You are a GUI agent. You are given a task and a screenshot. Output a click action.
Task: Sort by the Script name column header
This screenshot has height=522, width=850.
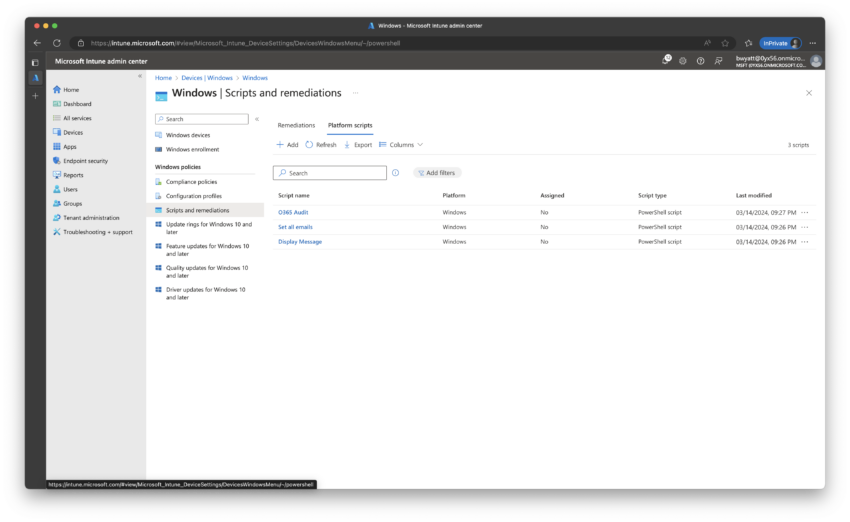click(294, 195)
